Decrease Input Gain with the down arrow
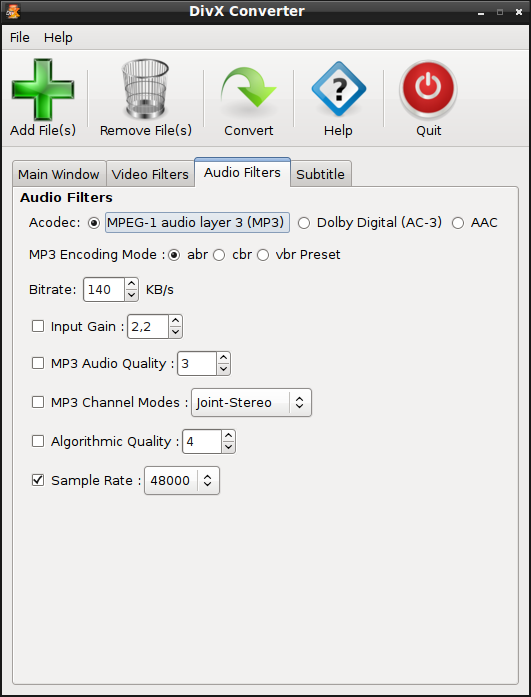Viewport: 531px width, 697px height. pyautogui.click(x=176, y=332)
